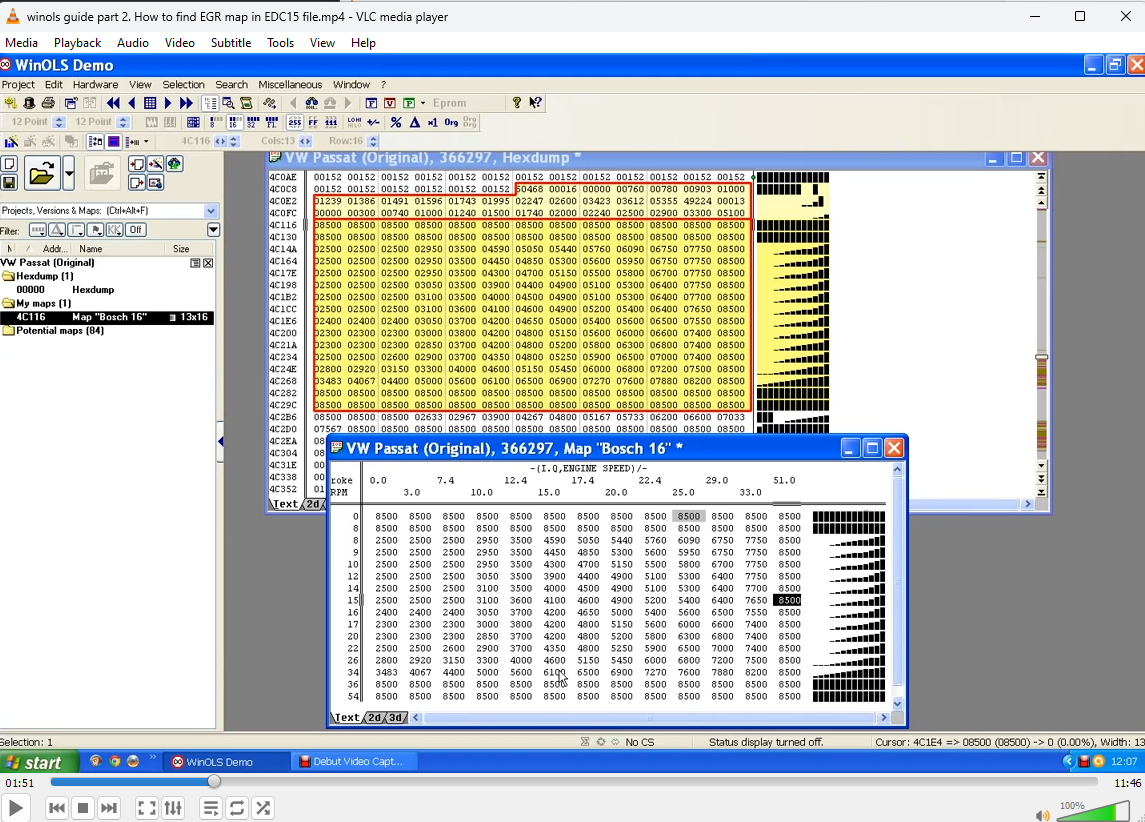
Task: Open VLC Playback menu
Action: coord(77,43)
